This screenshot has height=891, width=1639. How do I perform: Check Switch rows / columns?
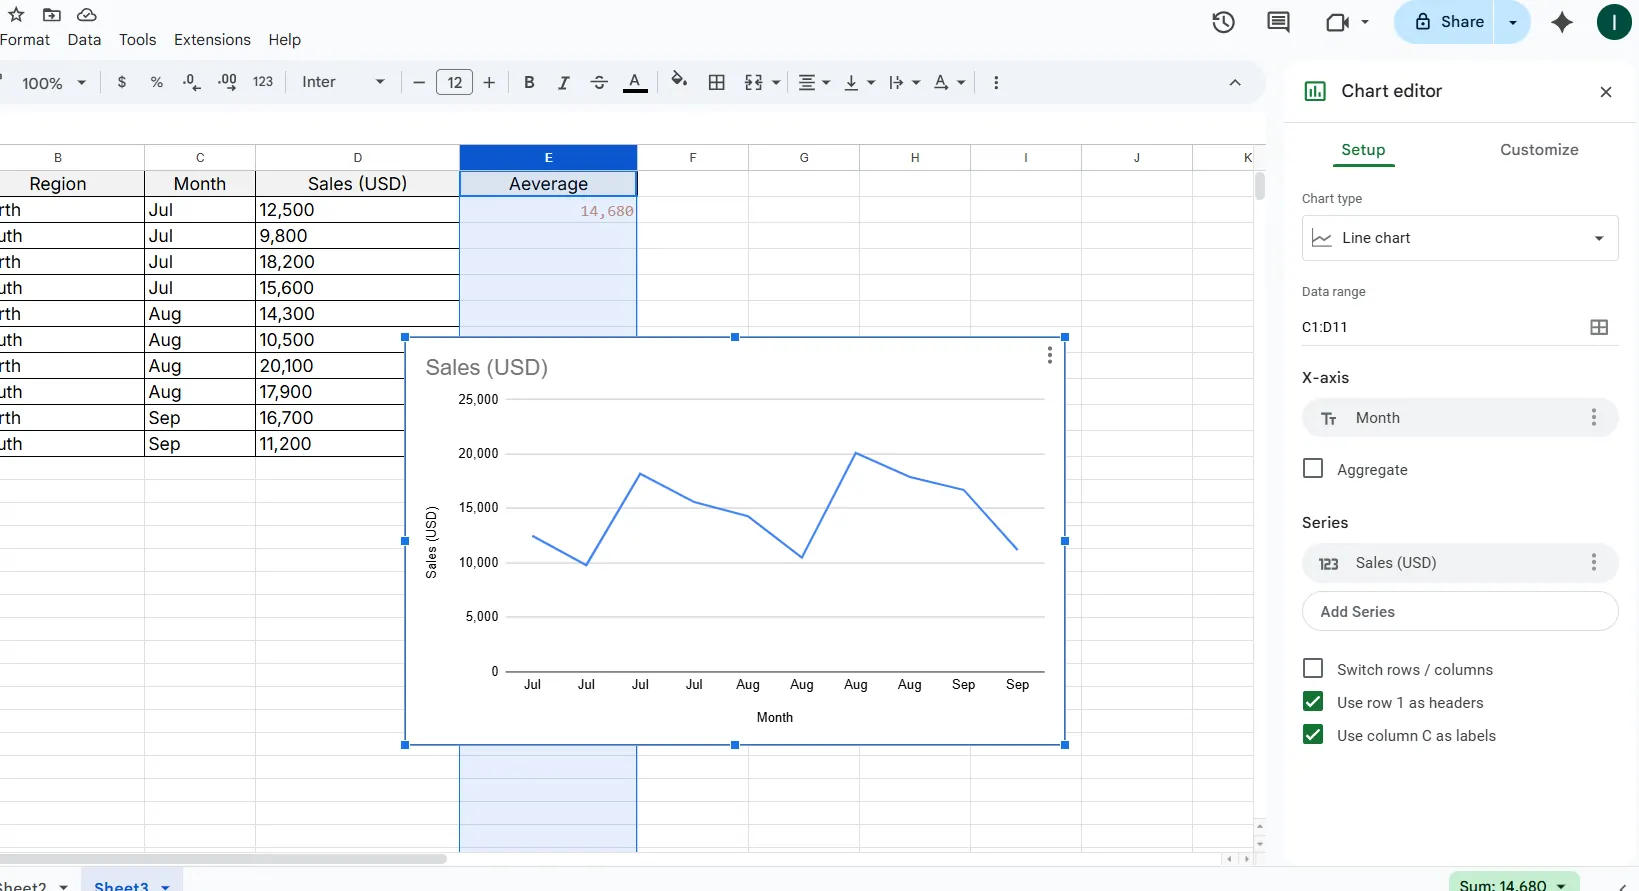1313,669
